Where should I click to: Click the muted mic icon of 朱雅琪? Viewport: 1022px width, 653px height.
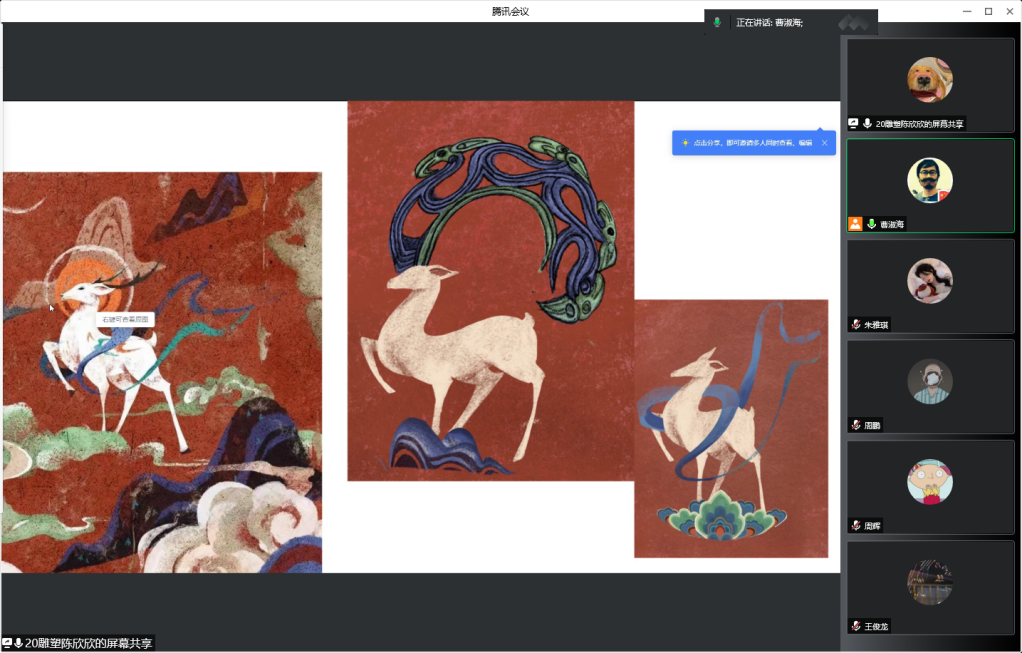click(856, 325)
